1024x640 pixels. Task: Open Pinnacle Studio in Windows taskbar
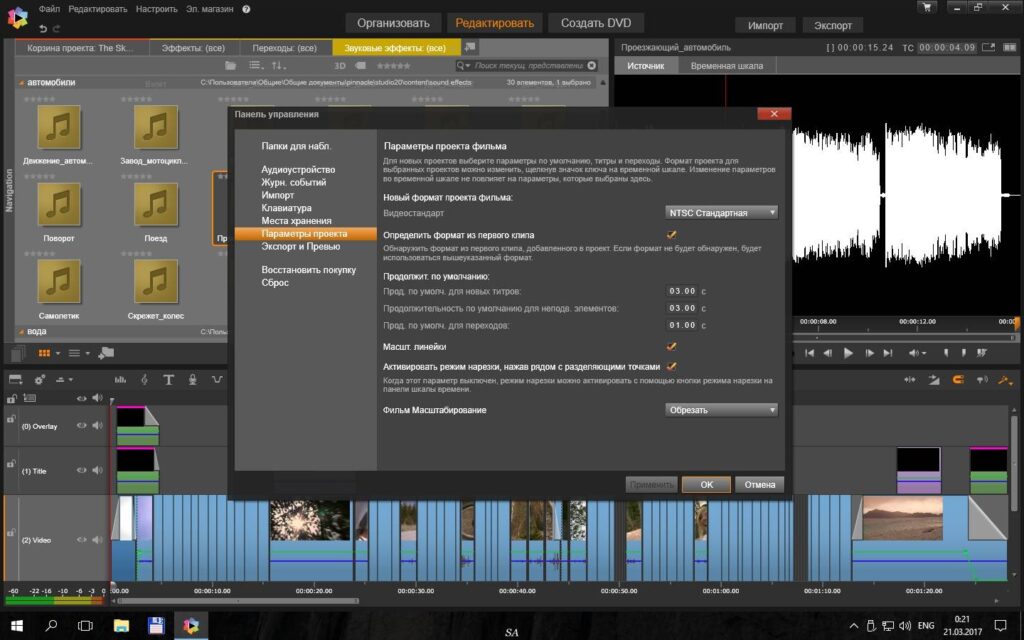click(x=191, y=626)
